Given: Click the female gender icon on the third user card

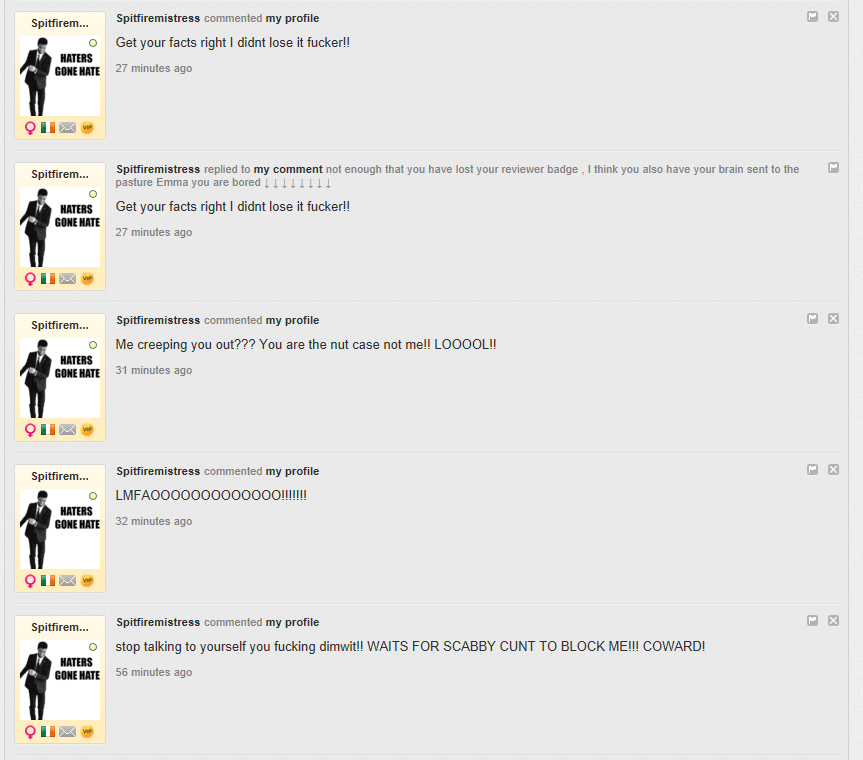Looking at the screenshot, I should coord(30,430).
